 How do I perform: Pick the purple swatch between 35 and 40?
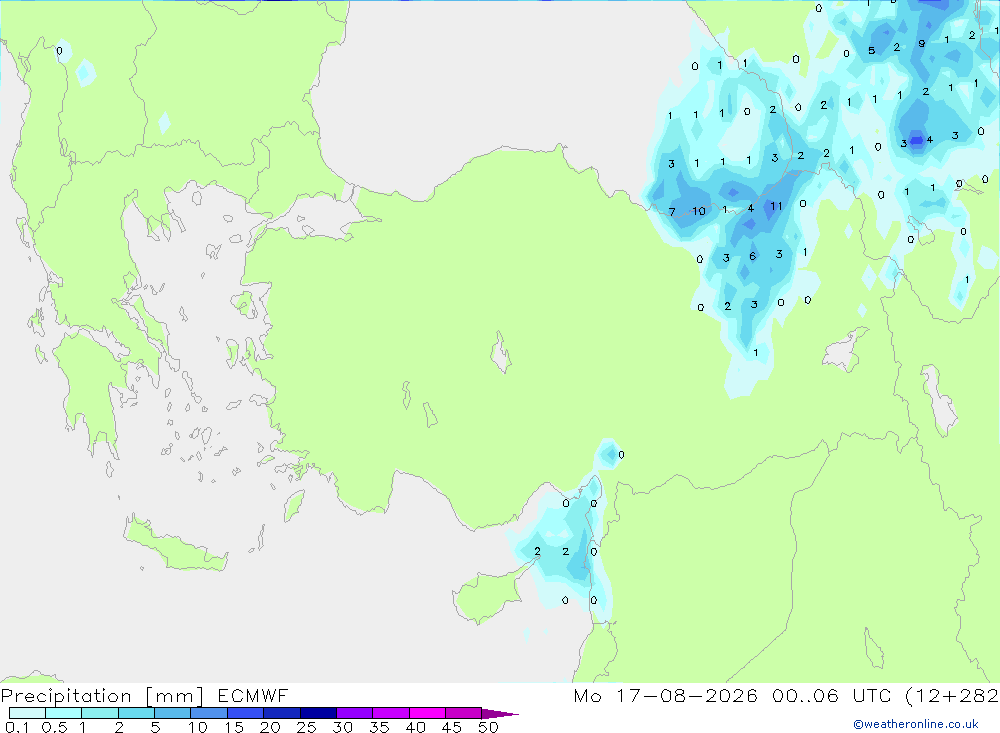(x=390, y=713)
